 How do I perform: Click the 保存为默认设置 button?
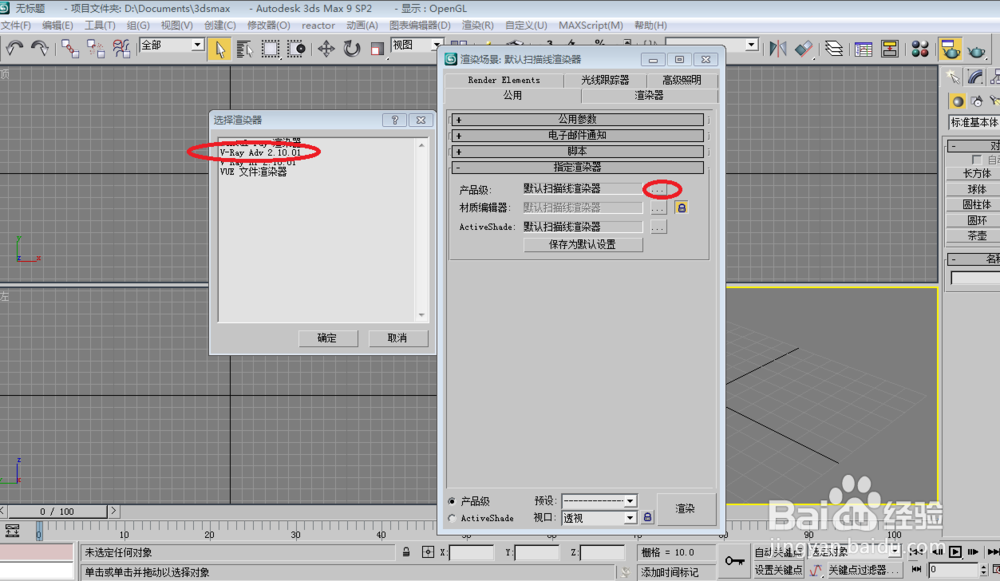pyautogui.click(x=583, y=244)
